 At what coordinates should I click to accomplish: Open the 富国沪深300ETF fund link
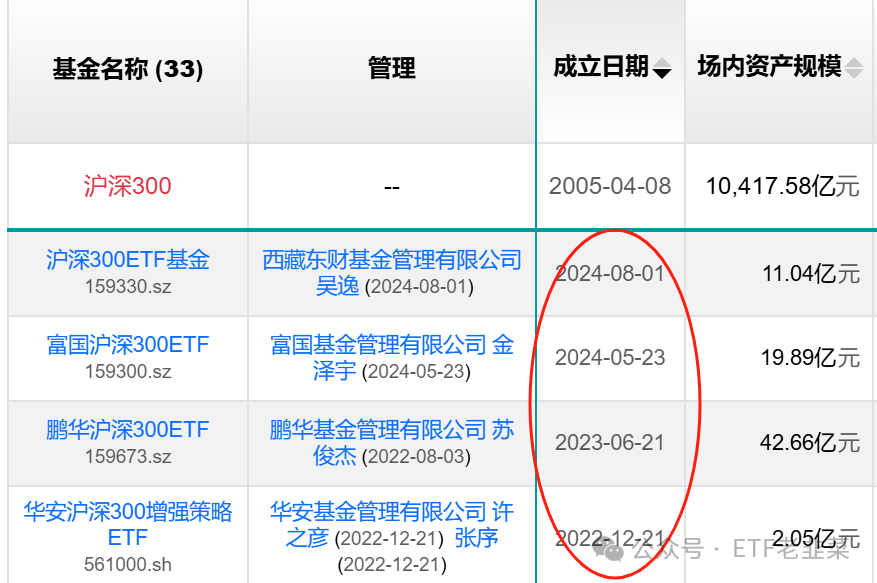tap(127, 344)
